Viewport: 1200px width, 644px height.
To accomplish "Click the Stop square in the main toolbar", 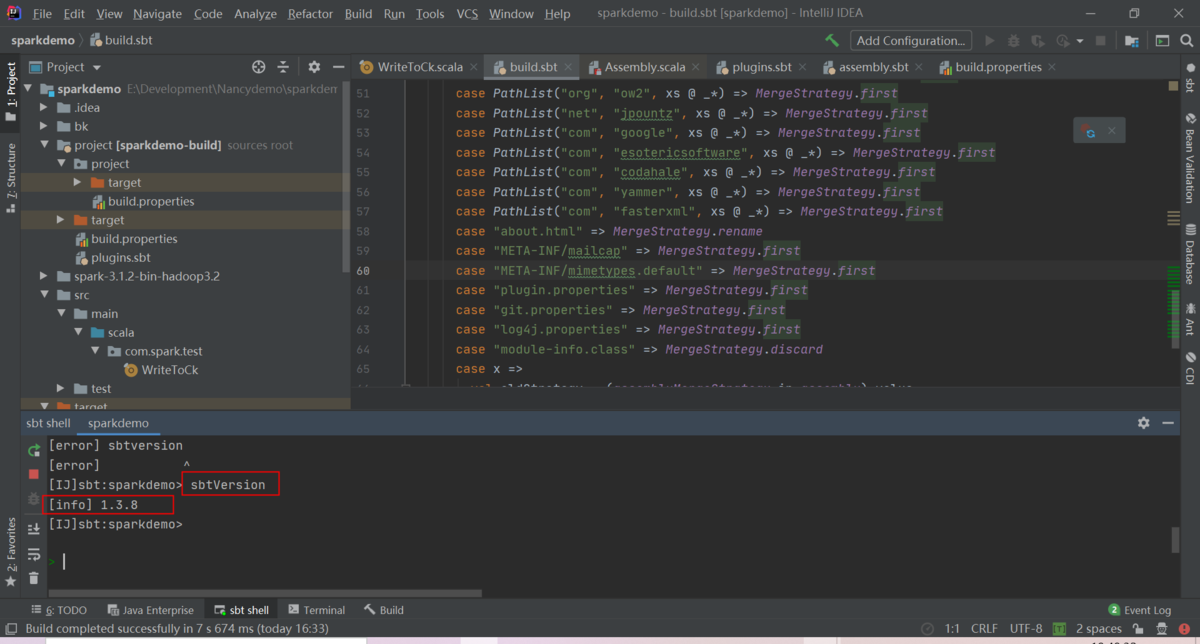I will 1101,41.
